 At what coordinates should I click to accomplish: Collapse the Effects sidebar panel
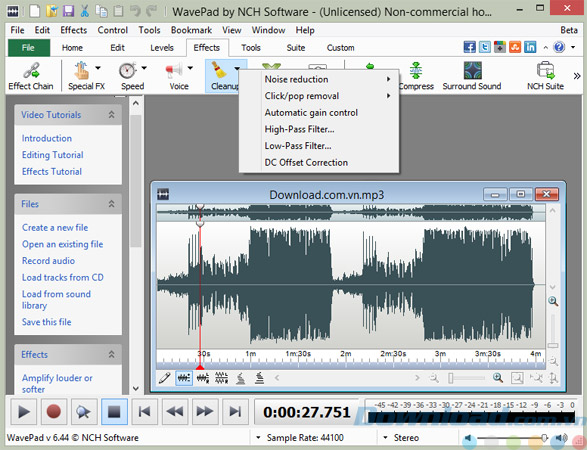(112, 354)
